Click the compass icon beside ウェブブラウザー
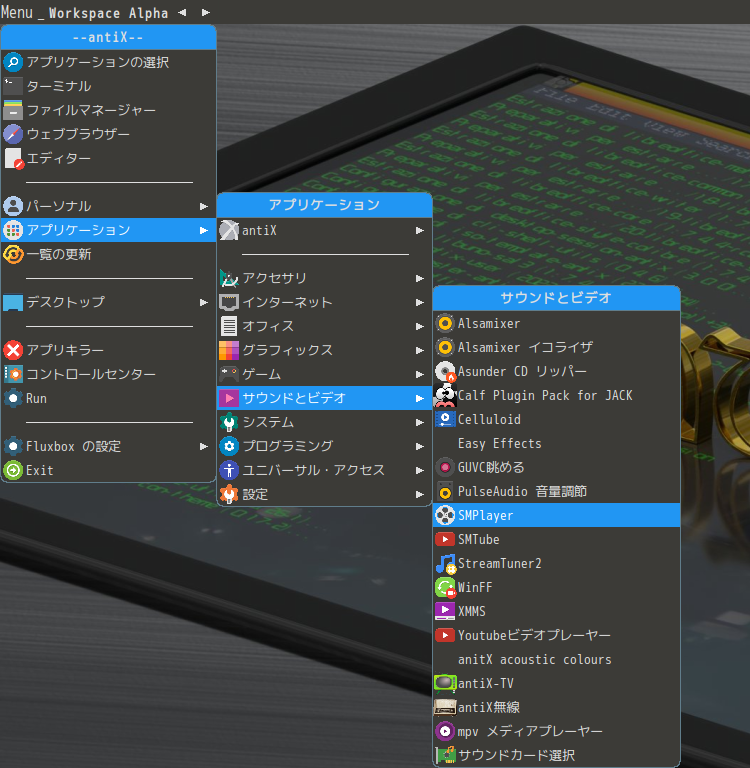 click(13, 134)
